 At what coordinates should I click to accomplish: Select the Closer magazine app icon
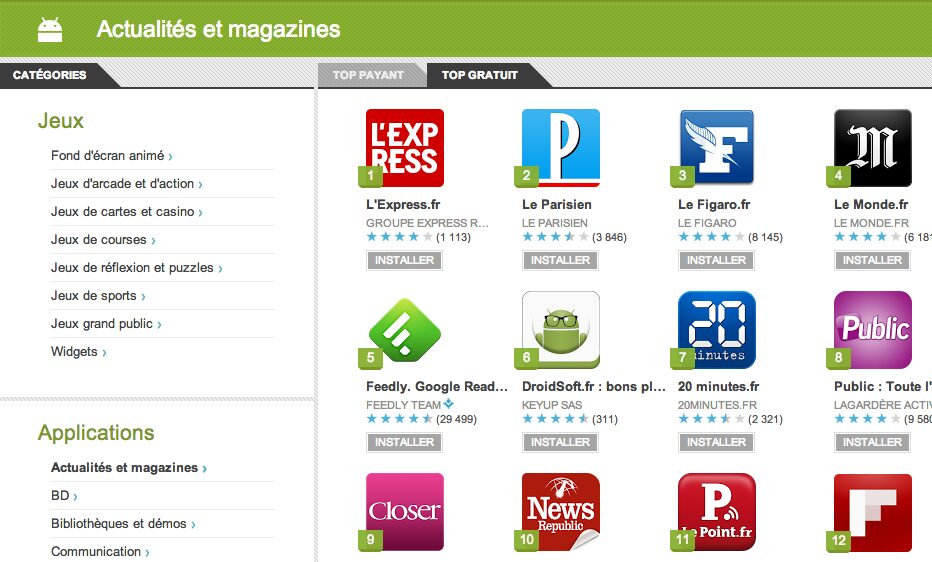coord(404,511)
